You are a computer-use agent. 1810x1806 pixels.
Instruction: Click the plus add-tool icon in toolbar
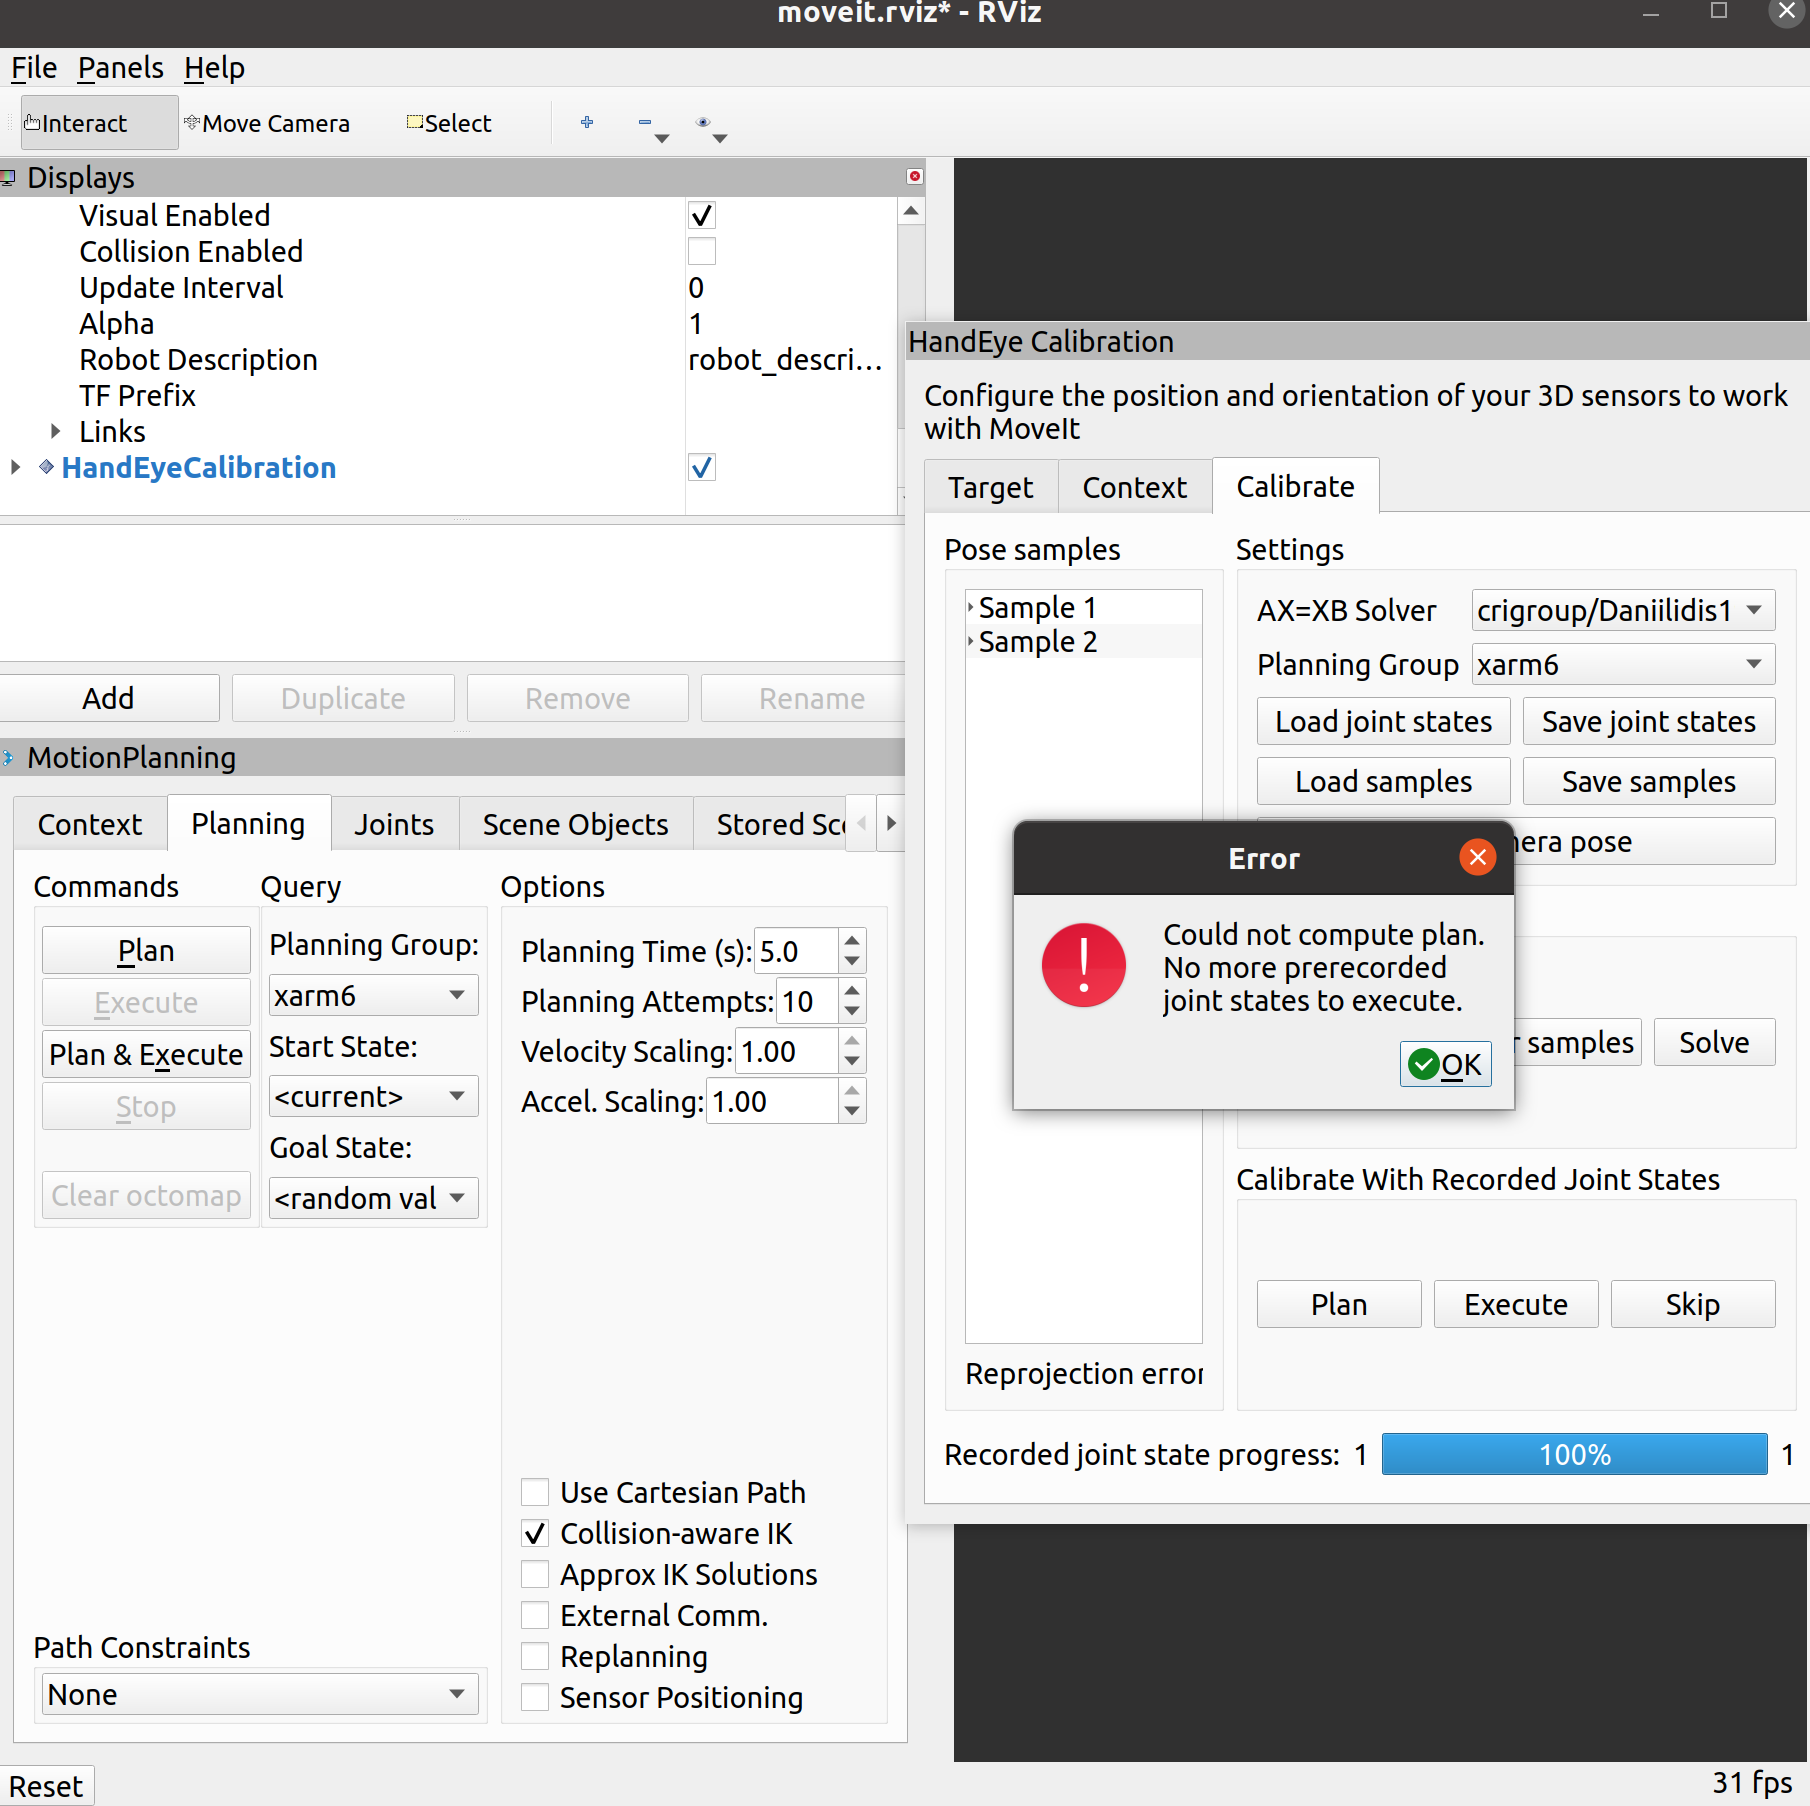(x=587, y=122)
